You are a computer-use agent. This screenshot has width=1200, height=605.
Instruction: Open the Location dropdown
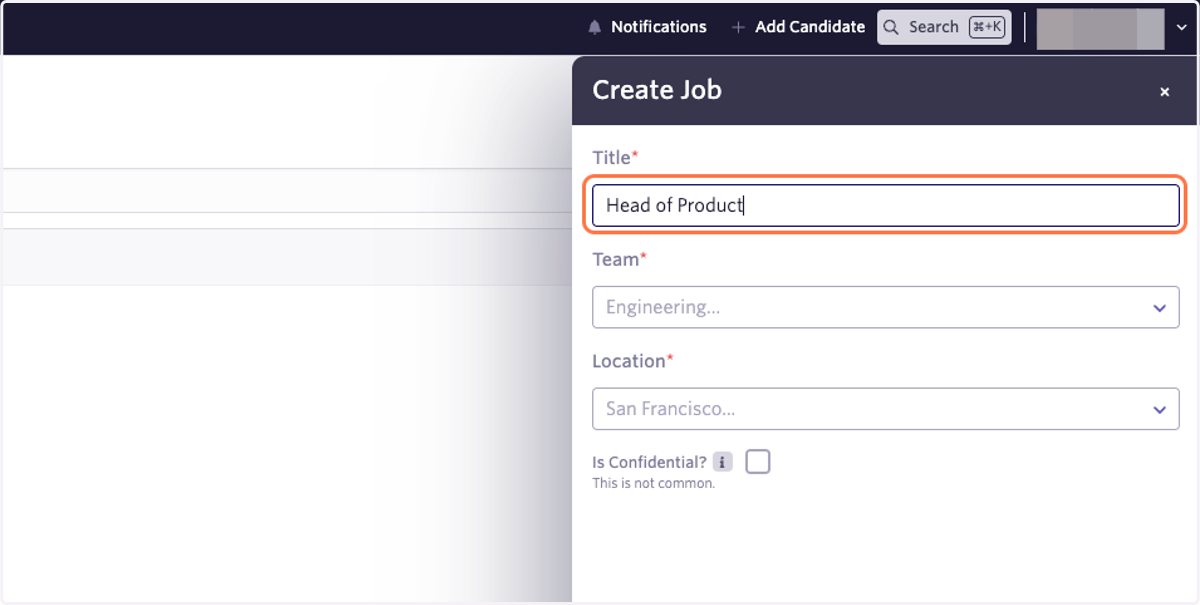tap(886, 409)
